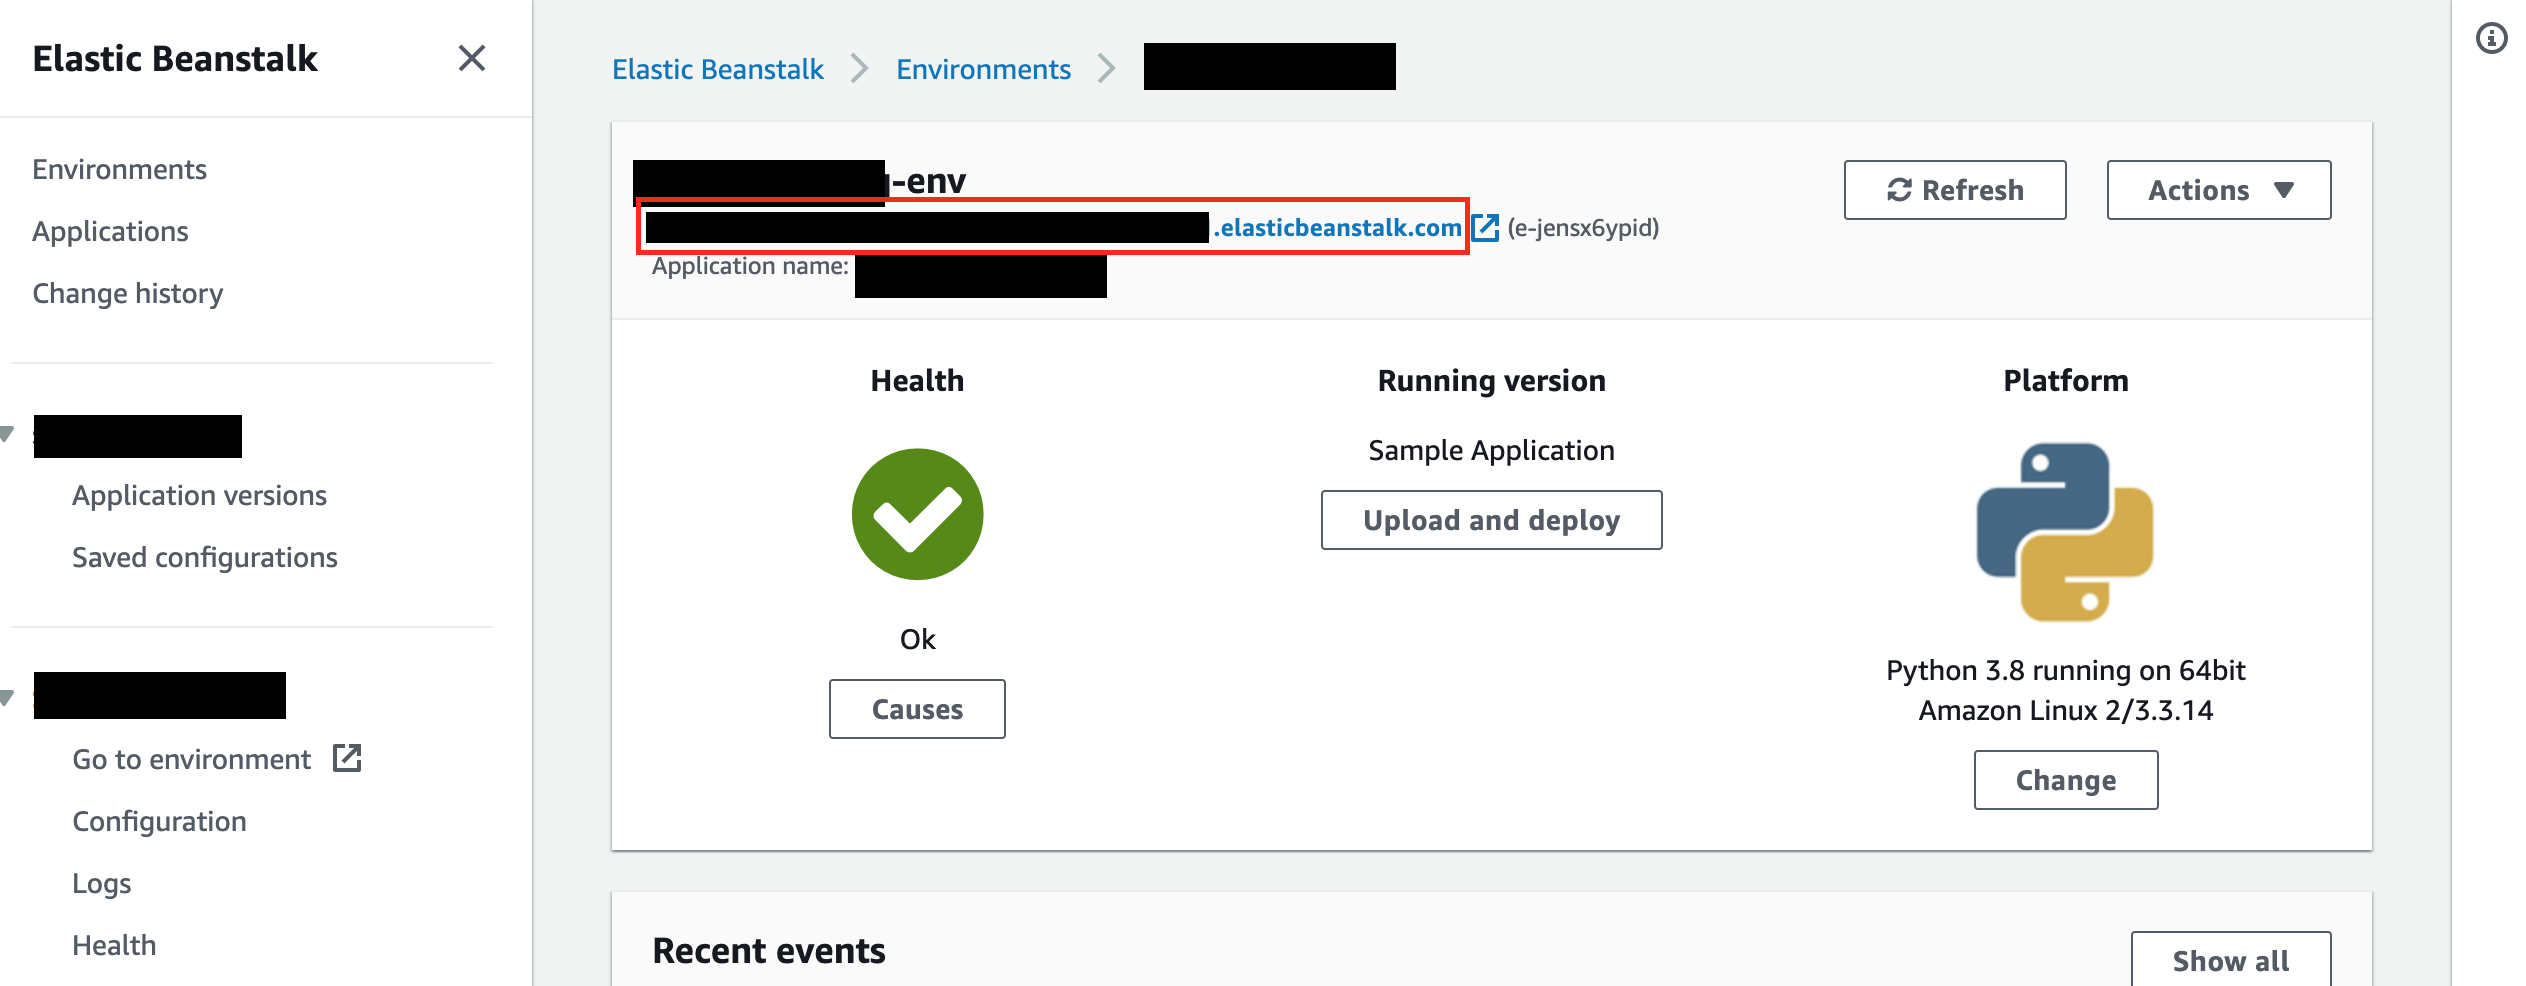
Task: Click the breadcrumb chevron after Environments
Action: (x=1107, y=68)
